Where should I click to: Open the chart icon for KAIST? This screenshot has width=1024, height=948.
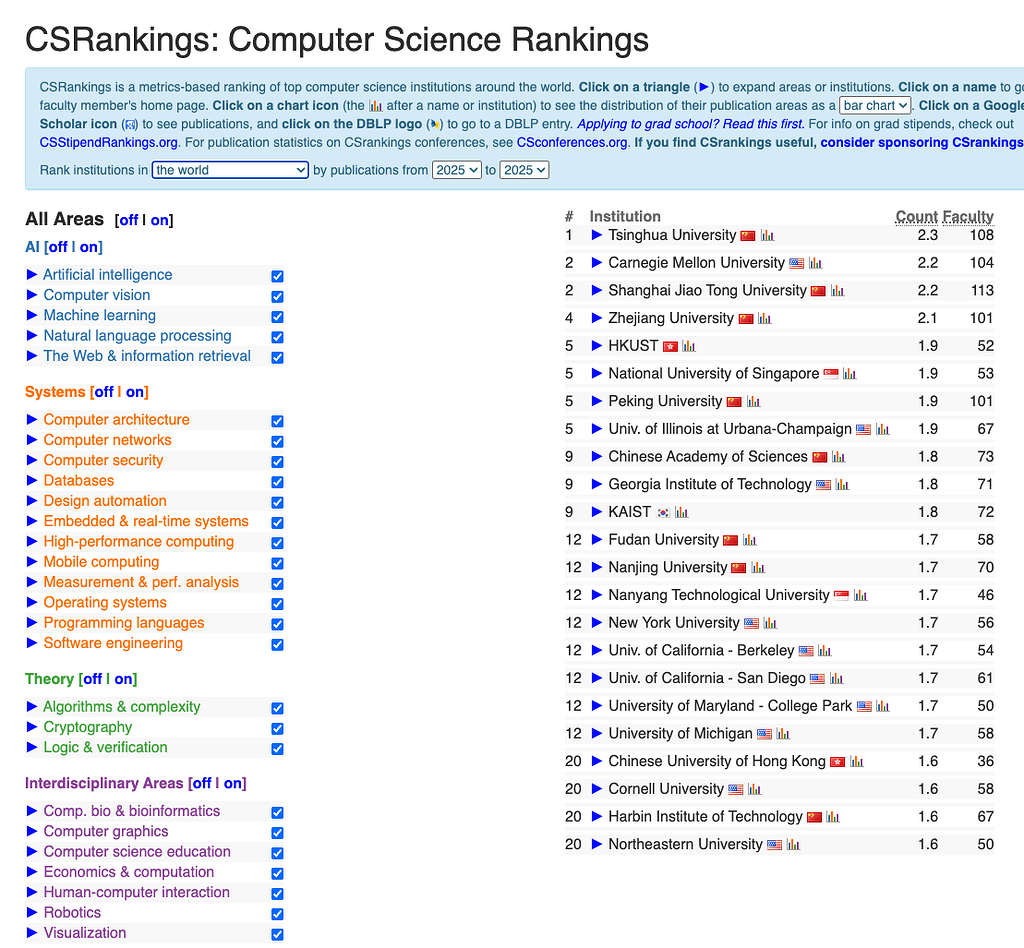(x=681, y=512)
